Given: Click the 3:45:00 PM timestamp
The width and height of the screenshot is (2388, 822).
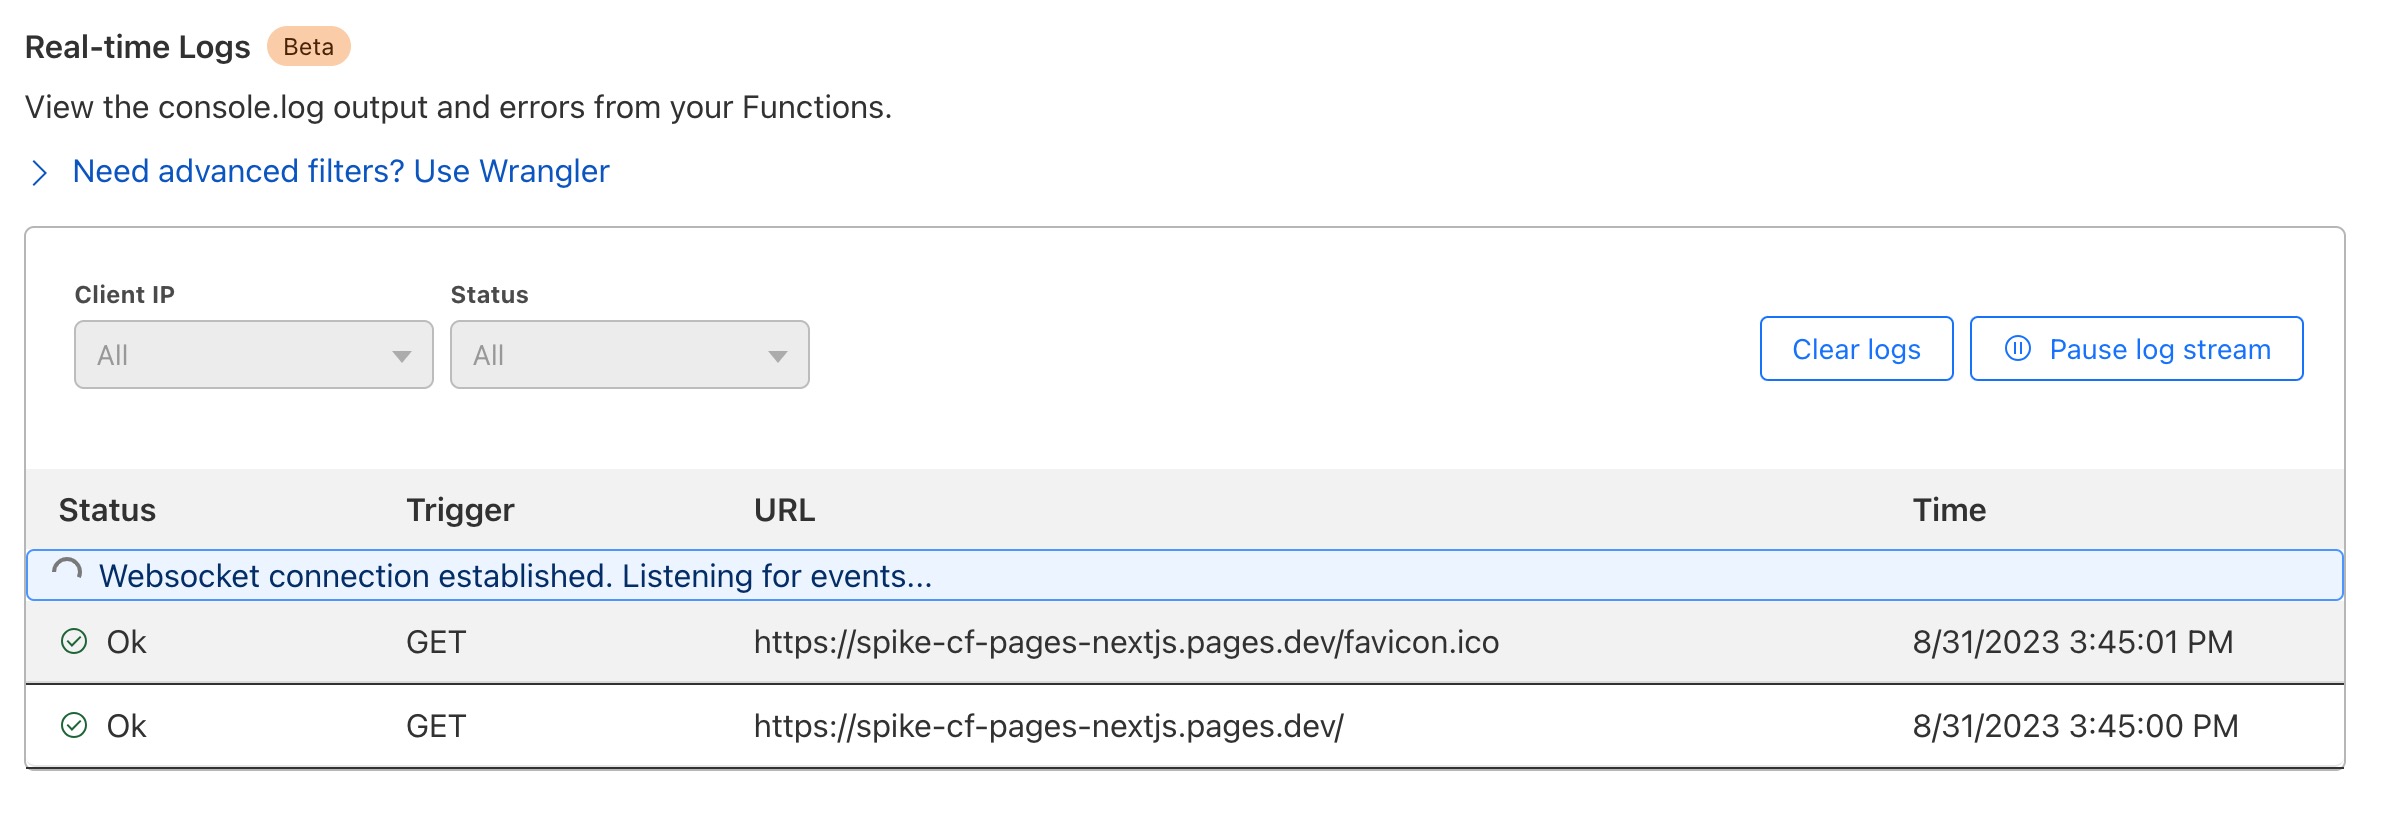Looking at the screenshot, I should [x=2075, y=726].
